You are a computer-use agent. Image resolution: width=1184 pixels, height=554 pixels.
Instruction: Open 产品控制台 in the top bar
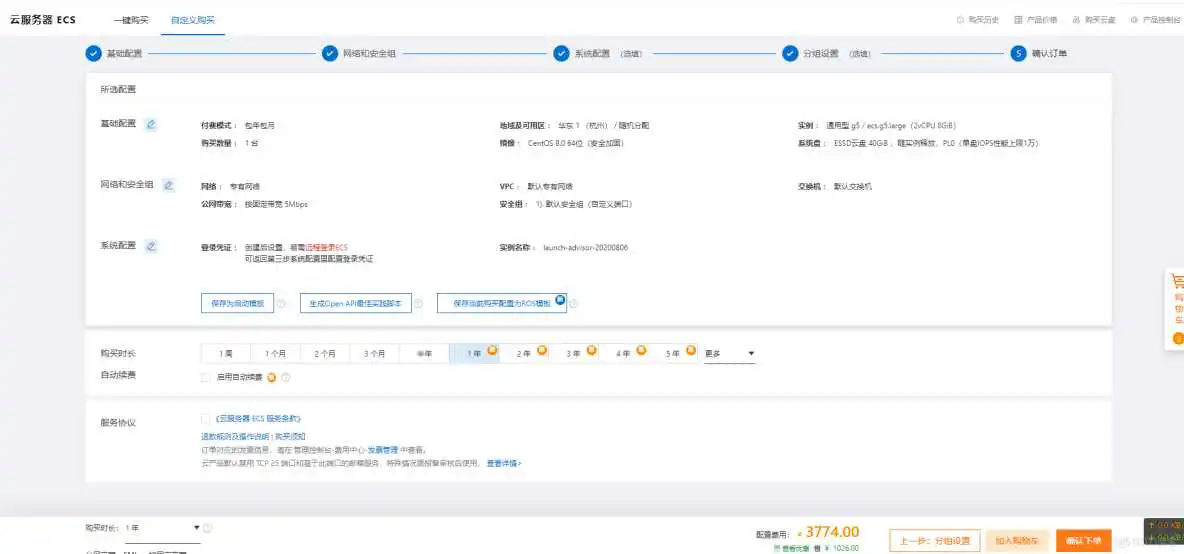(x=1155, y=20)
